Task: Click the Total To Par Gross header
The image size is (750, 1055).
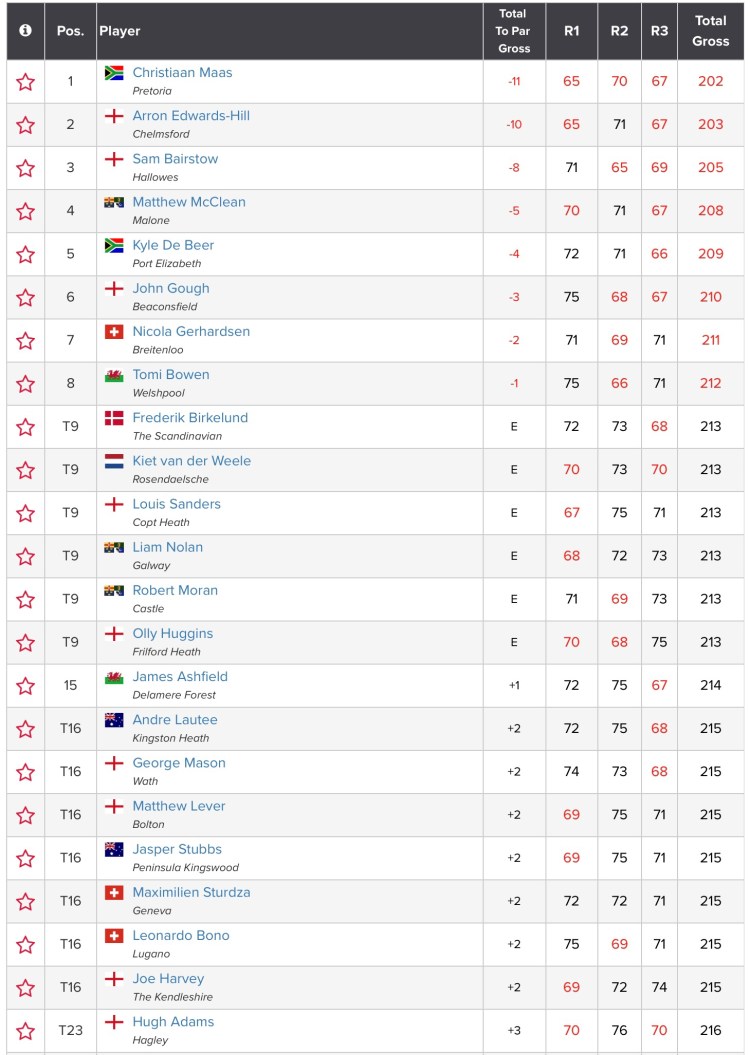Action: pyautogui.click(x=514, y=31)
